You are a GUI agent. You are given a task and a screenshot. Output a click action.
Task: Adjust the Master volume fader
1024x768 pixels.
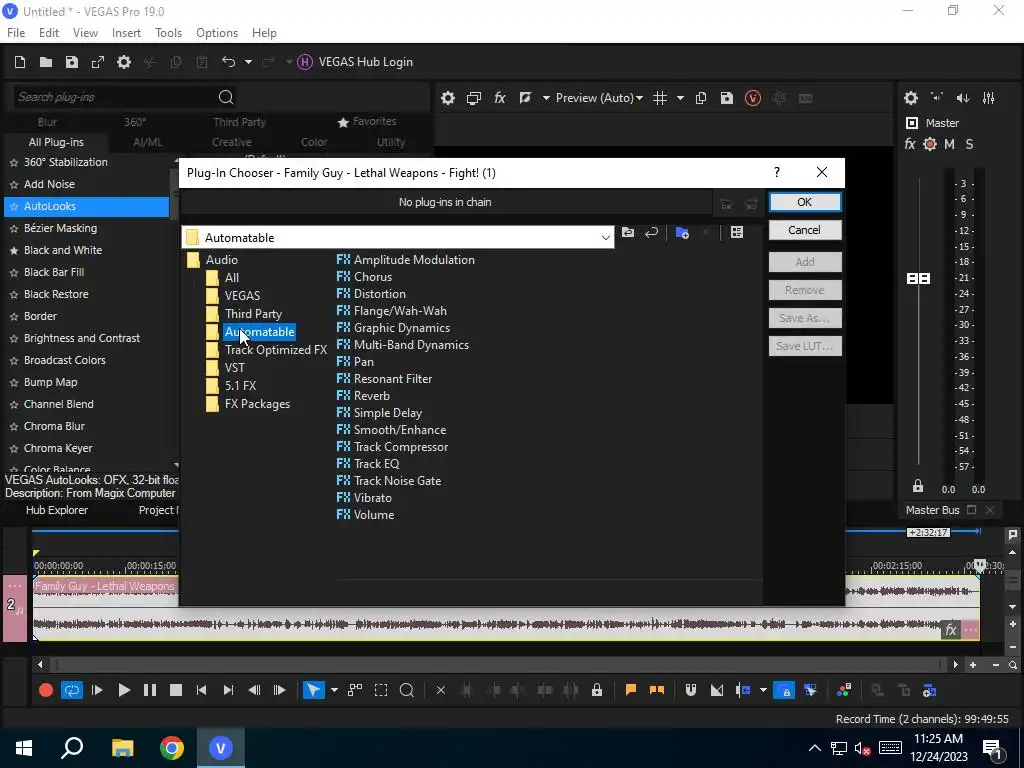919,279
